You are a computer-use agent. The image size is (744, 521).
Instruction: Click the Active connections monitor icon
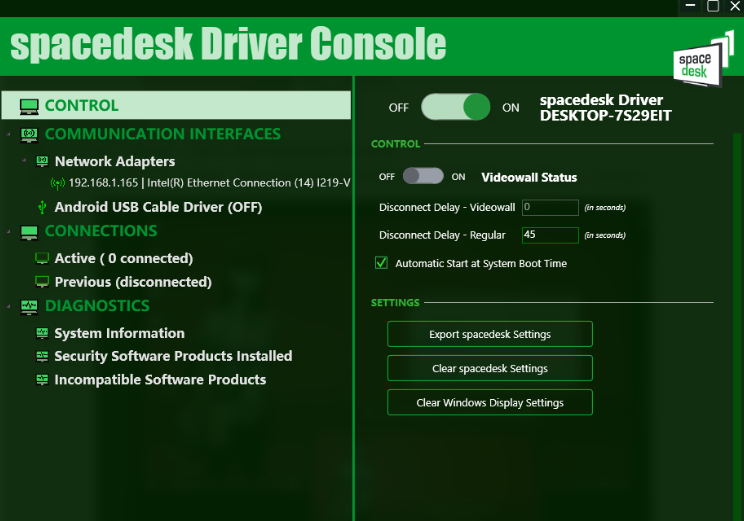(42, 258)
